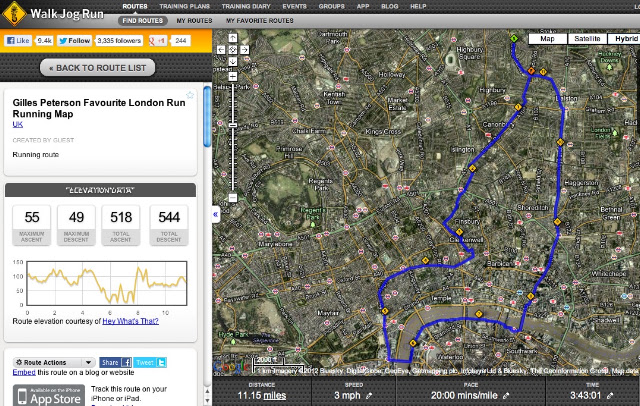The width and height of the screenshot is (640, 406).
Task: Click the 55 maximum ascent value
Action: [x=32, y=217]
